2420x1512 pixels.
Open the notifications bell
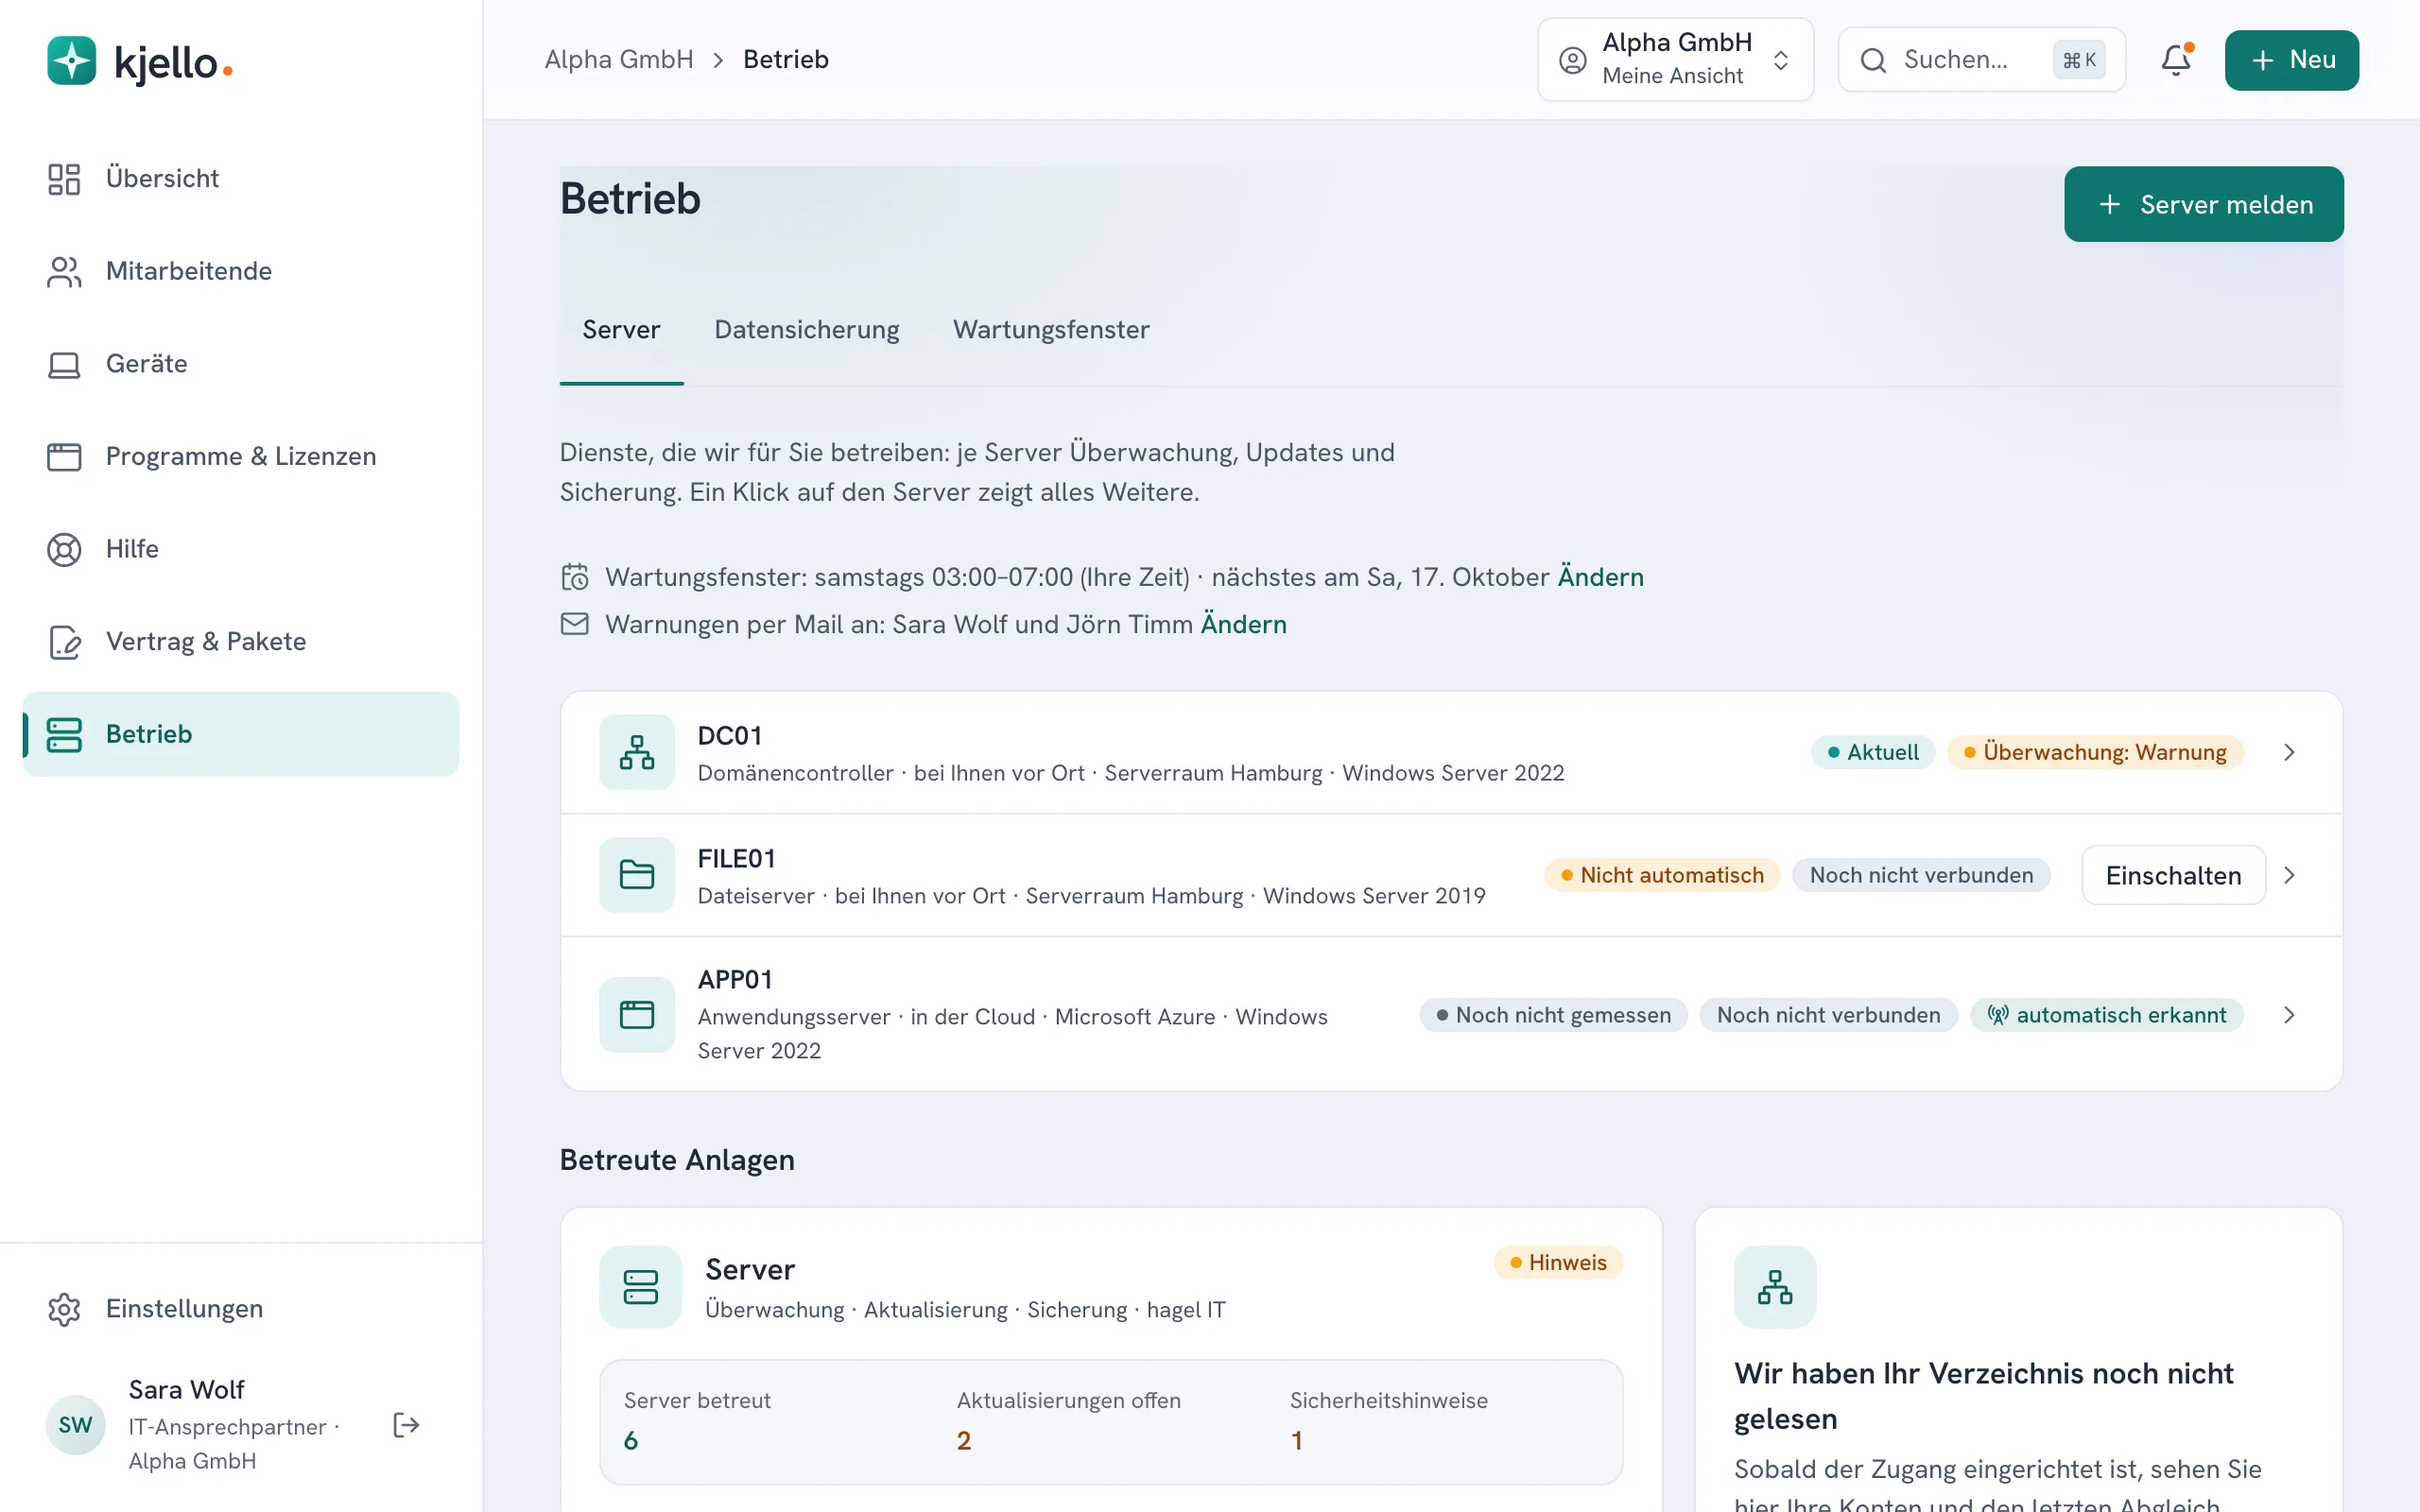click(2176, 60)
